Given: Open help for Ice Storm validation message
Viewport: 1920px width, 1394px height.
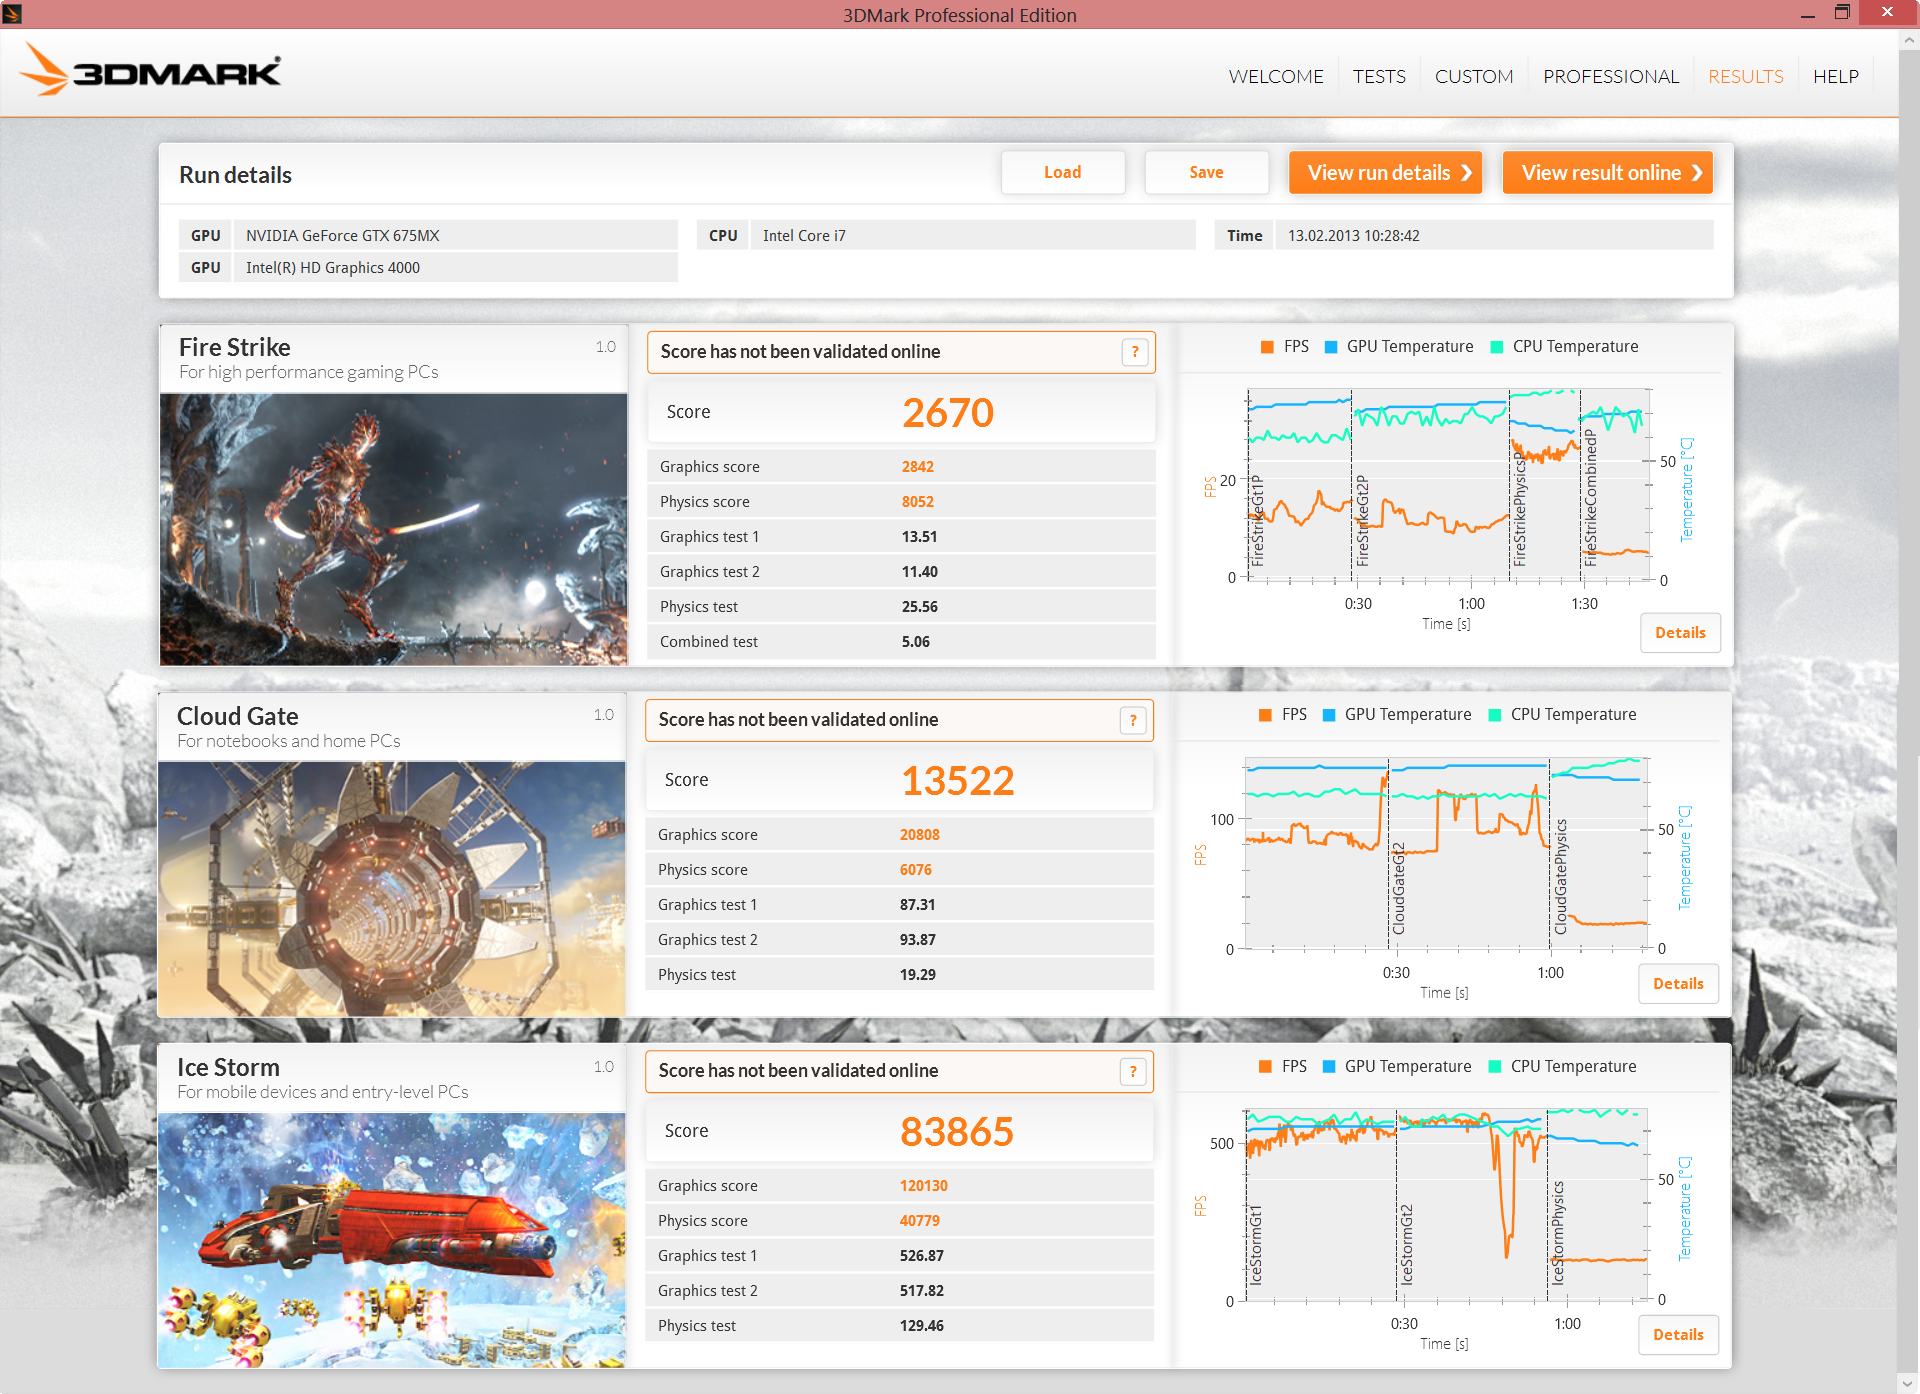Looking at the screenshot, I should point(1133,1072).
